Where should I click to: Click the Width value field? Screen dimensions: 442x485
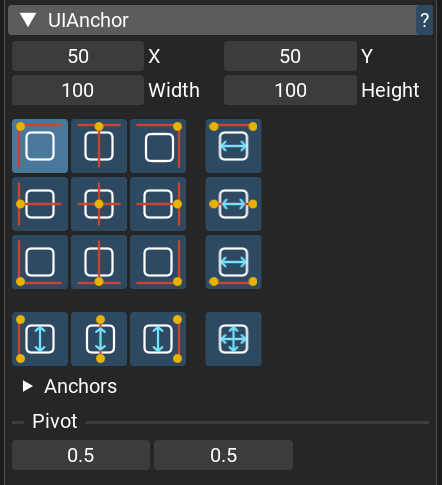pos(78,90)
